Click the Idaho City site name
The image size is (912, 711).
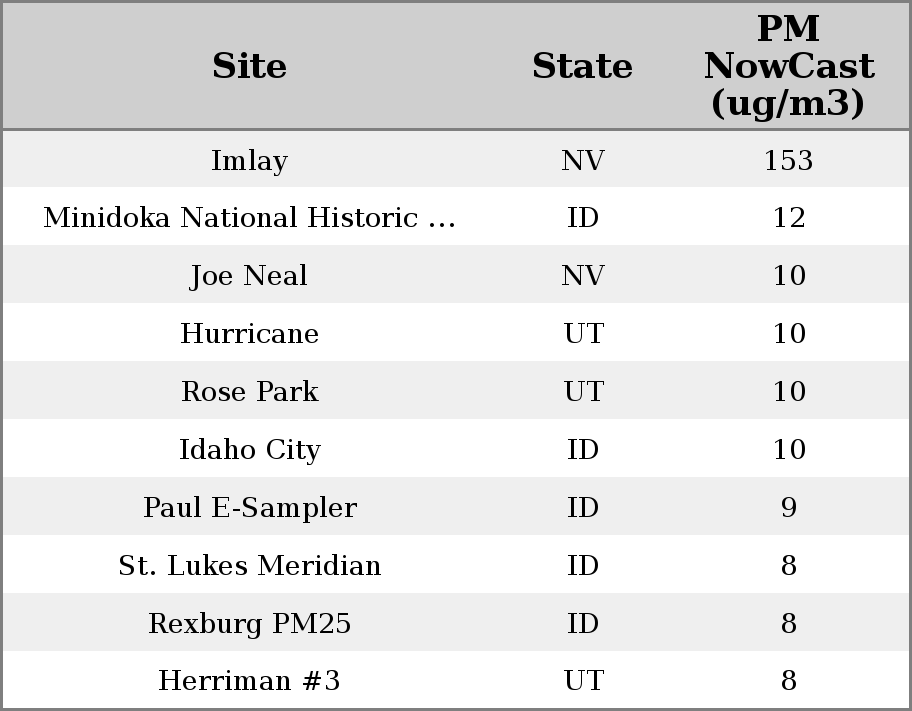[249, 450]
